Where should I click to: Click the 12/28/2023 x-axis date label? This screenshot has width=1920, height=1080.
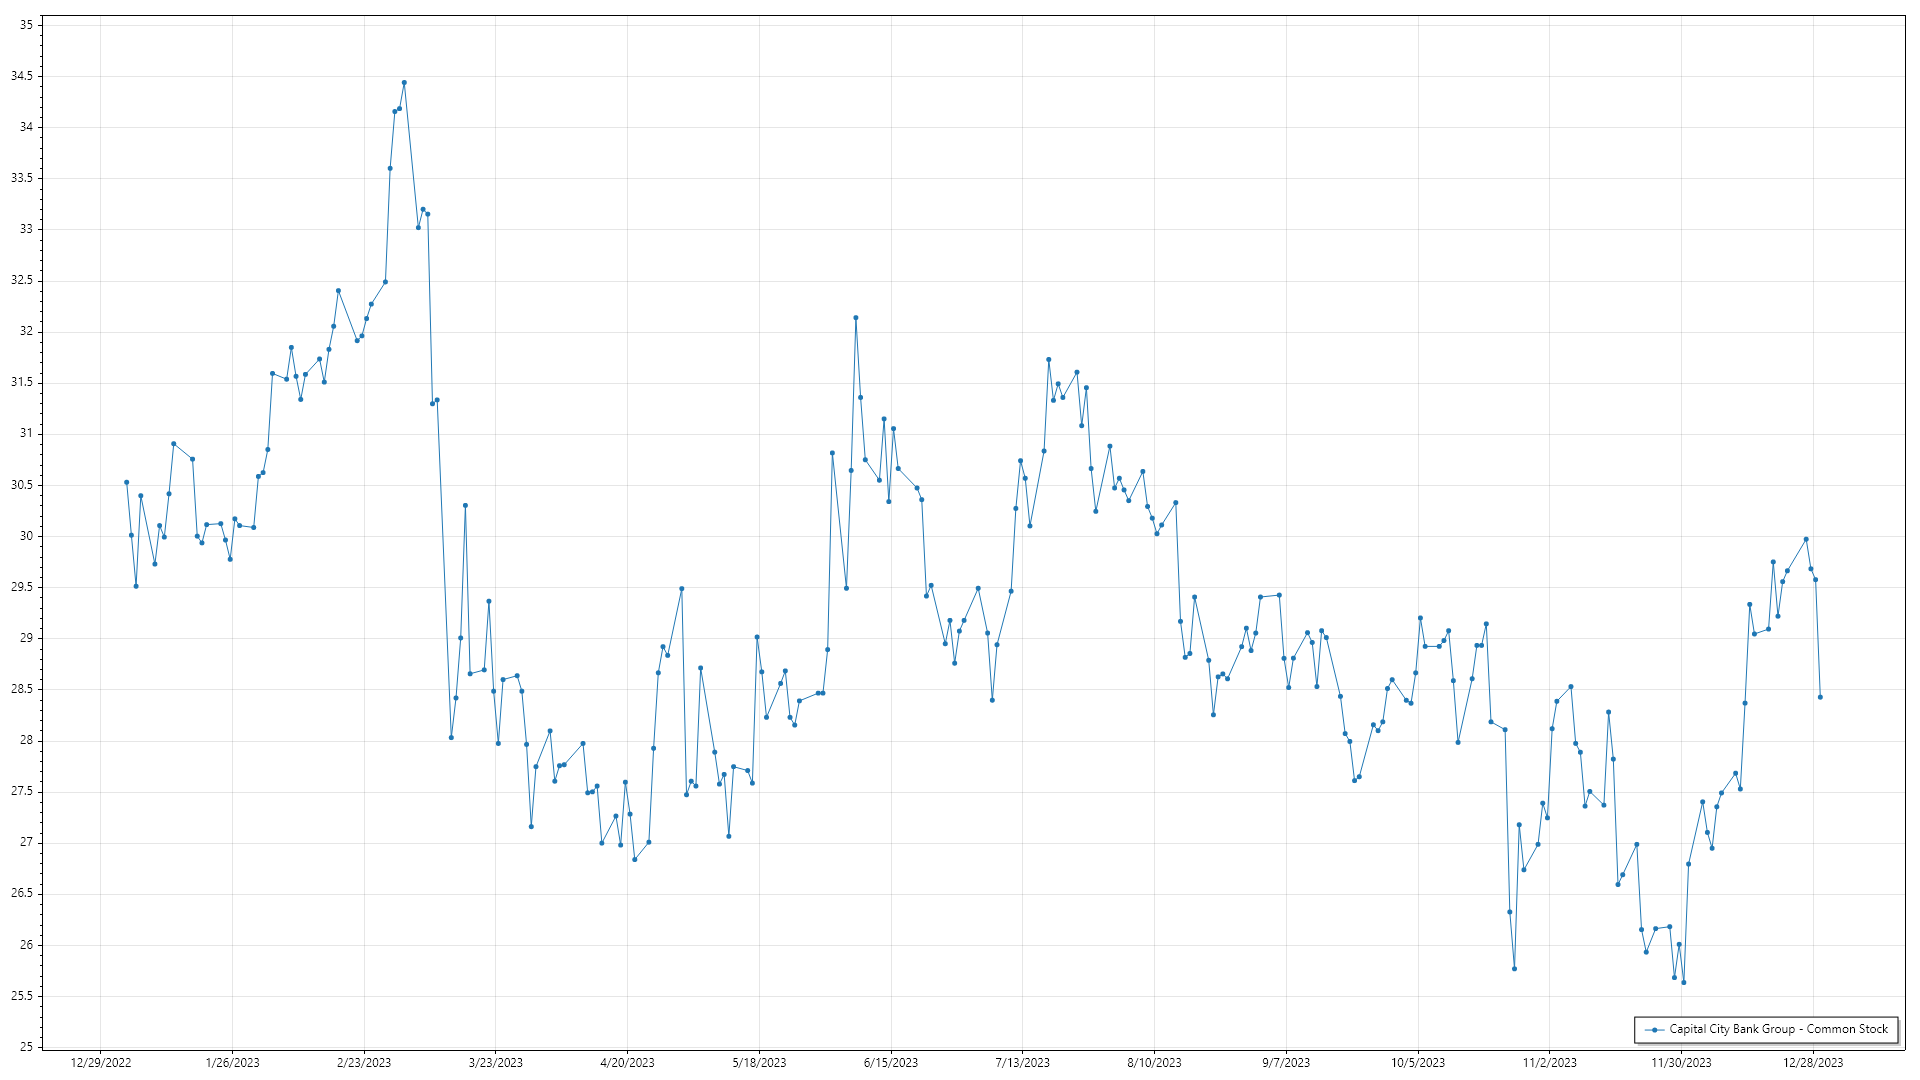(x=1813, y=1063)
